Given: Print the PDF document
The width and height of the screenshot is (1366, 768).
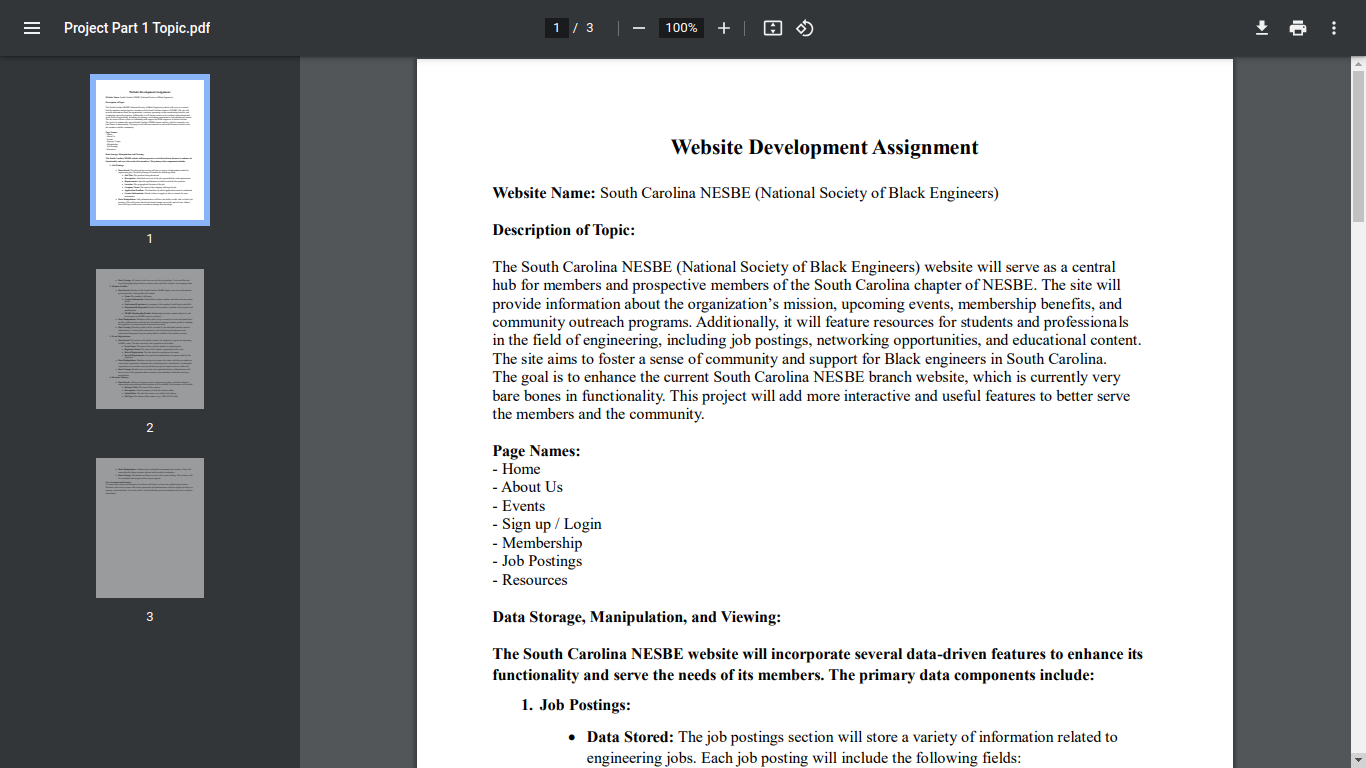Looking at the screenshot, I should (x=1298, y=28).
